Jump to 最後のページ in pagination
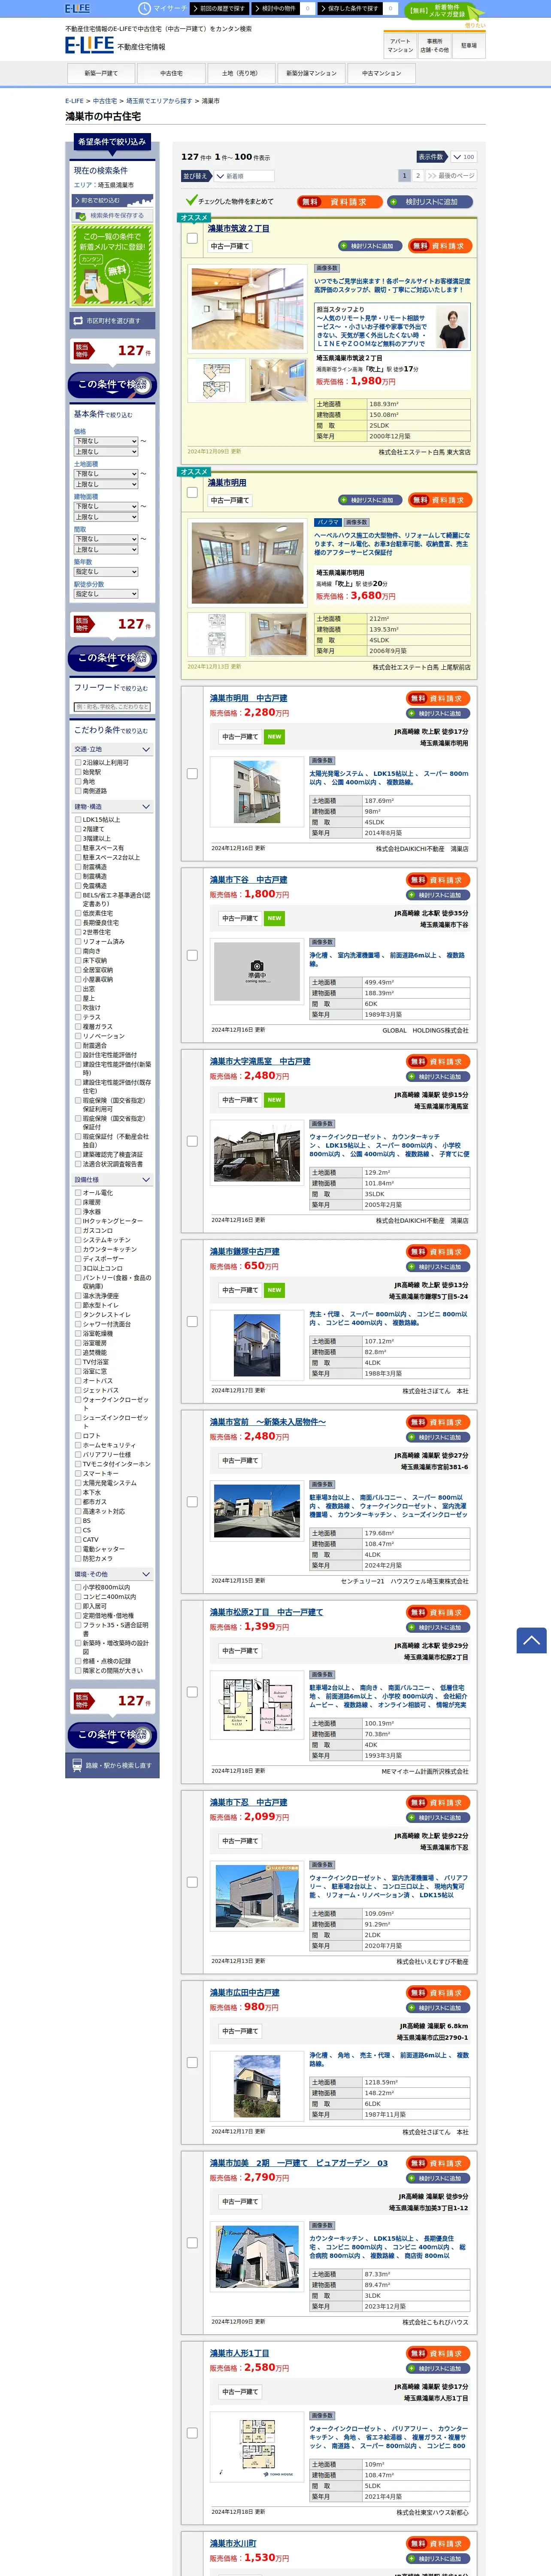The height and width of the screenshot is (2576, 551). click(x=451, y=175)
